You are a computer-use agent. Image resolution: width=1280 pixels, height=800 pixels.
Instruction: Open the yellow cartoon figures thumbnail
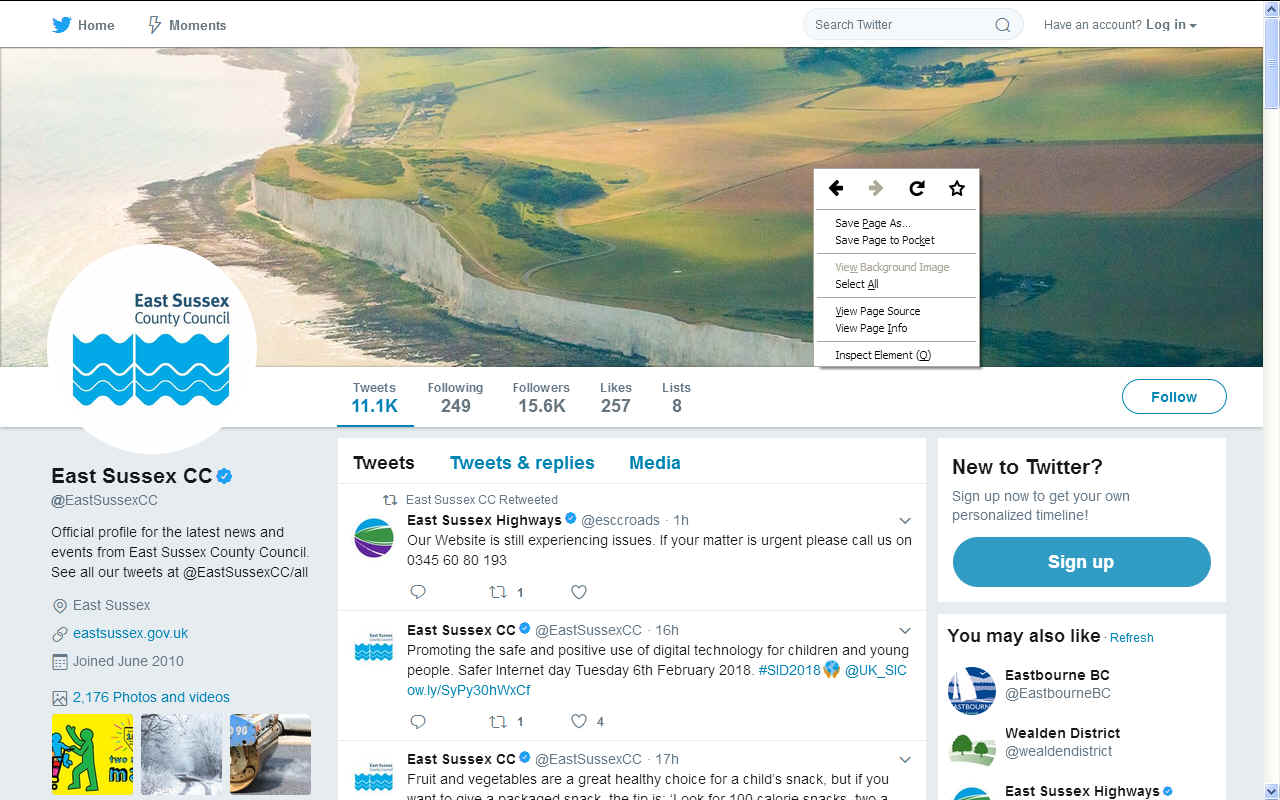(x=92, y=754)
